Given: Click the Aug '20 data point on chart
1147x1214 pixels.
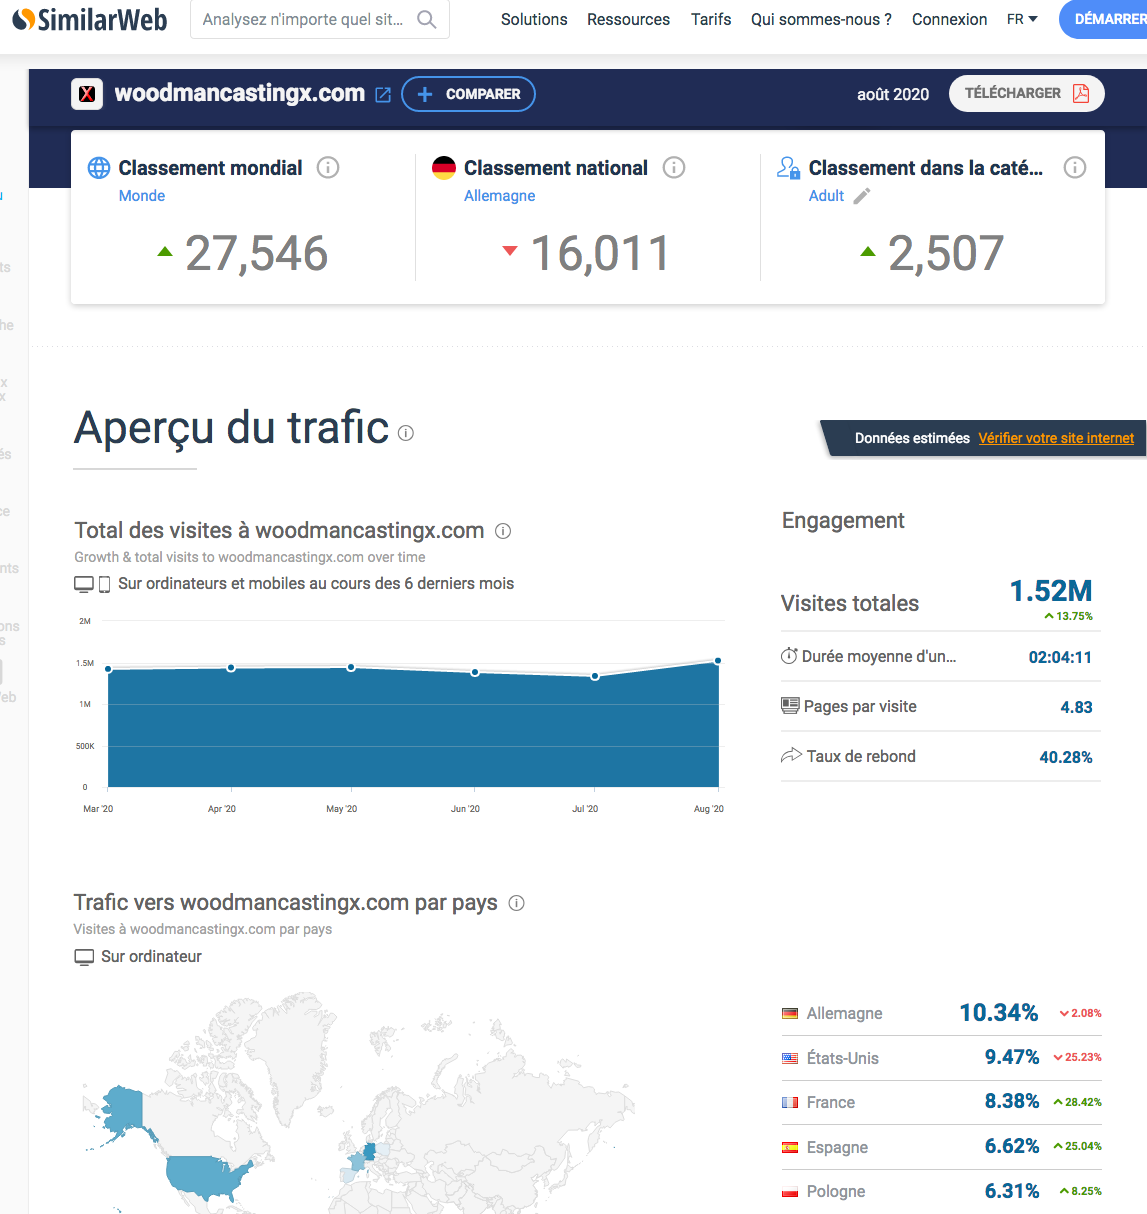Looking at the screenshot, I should pyautogui.click(x=718, y=661).
